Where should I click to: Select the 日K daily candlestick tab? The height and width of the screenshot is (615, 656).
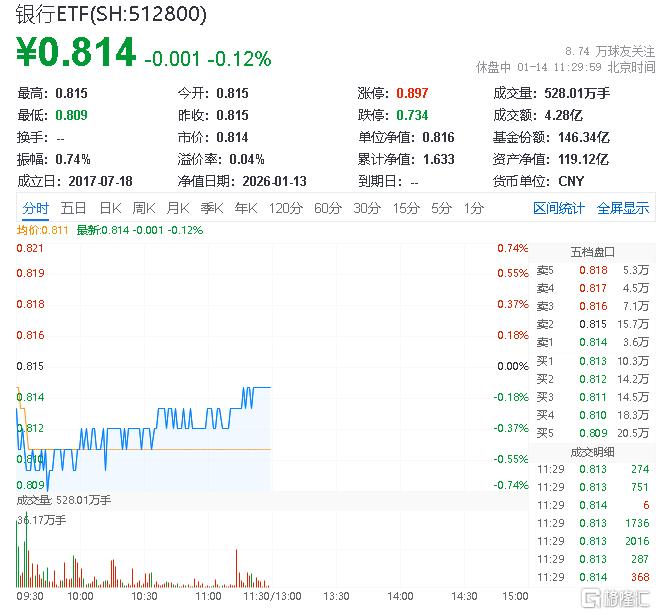(110, 208)
